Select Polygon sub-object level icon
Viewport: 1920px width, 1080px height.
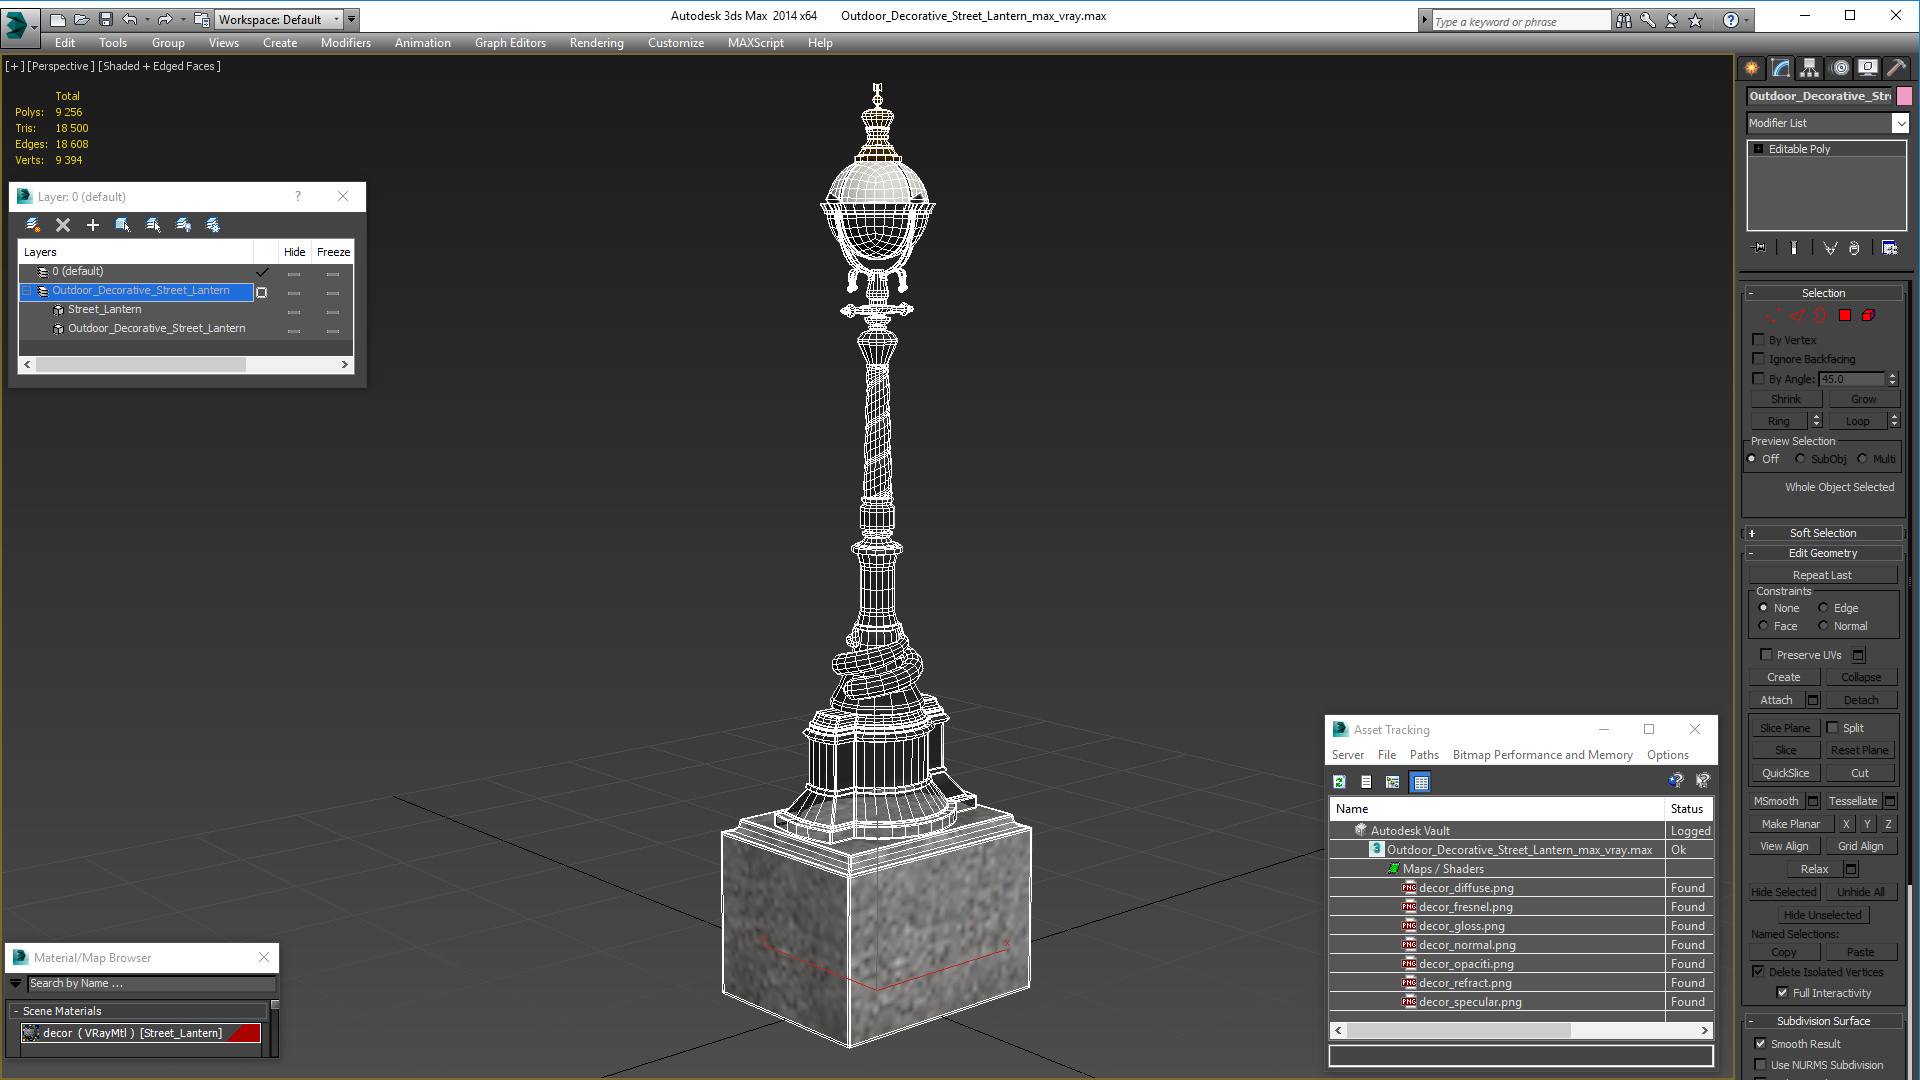pyautogui.click(x=1845, y=315)
